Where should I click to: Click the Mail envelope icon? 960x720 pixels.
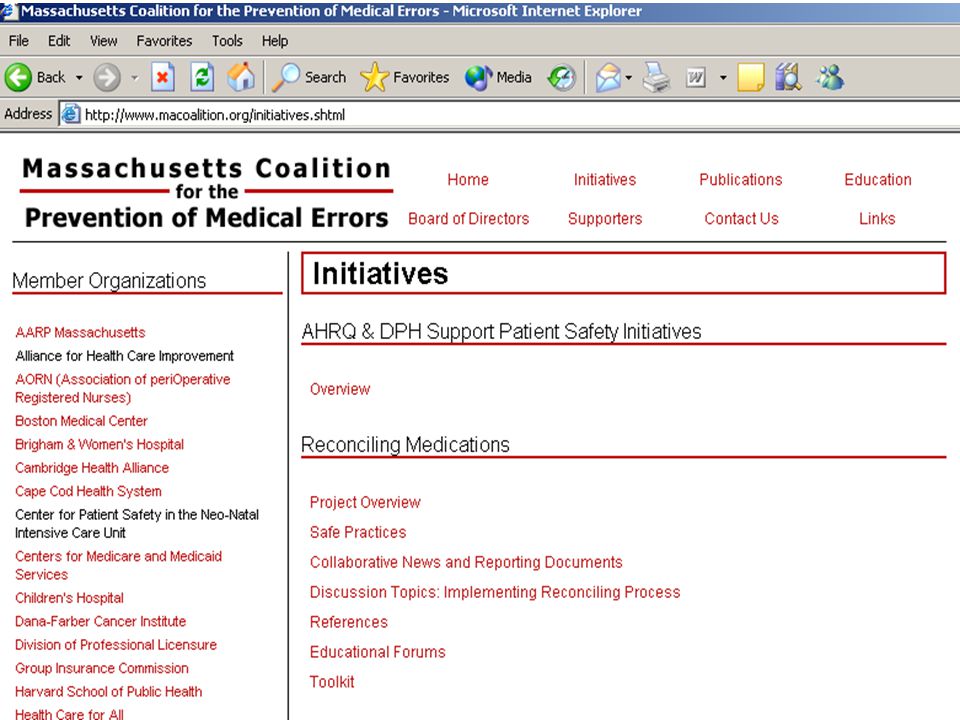pos(608,78)
